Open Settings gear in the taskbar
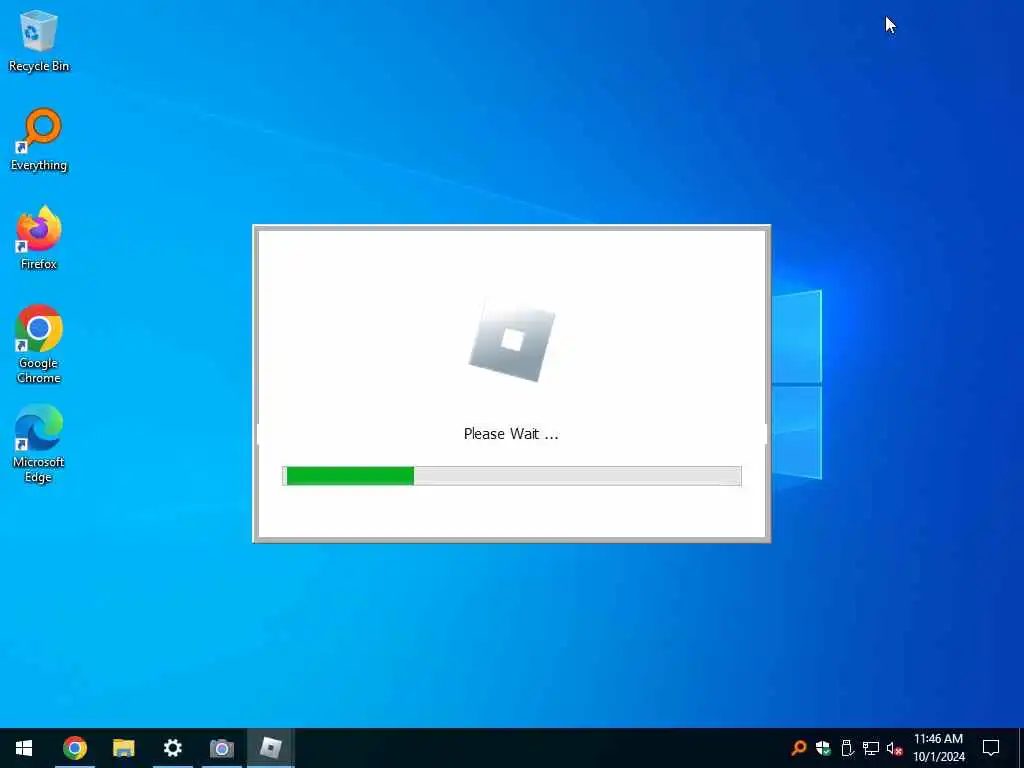The image size is (1024, 768). [172, 748]
